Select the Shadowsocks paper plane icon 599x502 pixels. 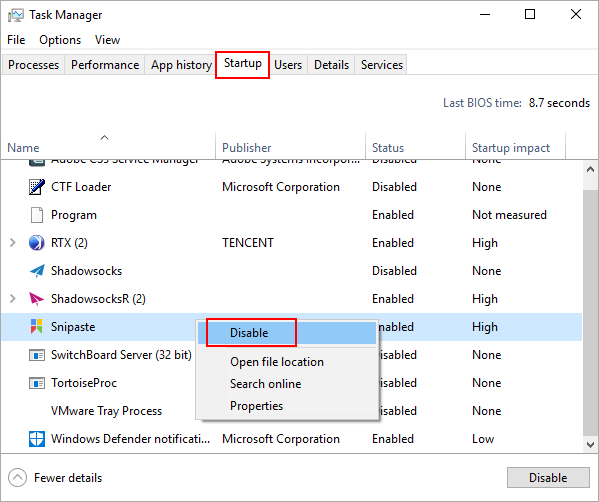point(37,271)
